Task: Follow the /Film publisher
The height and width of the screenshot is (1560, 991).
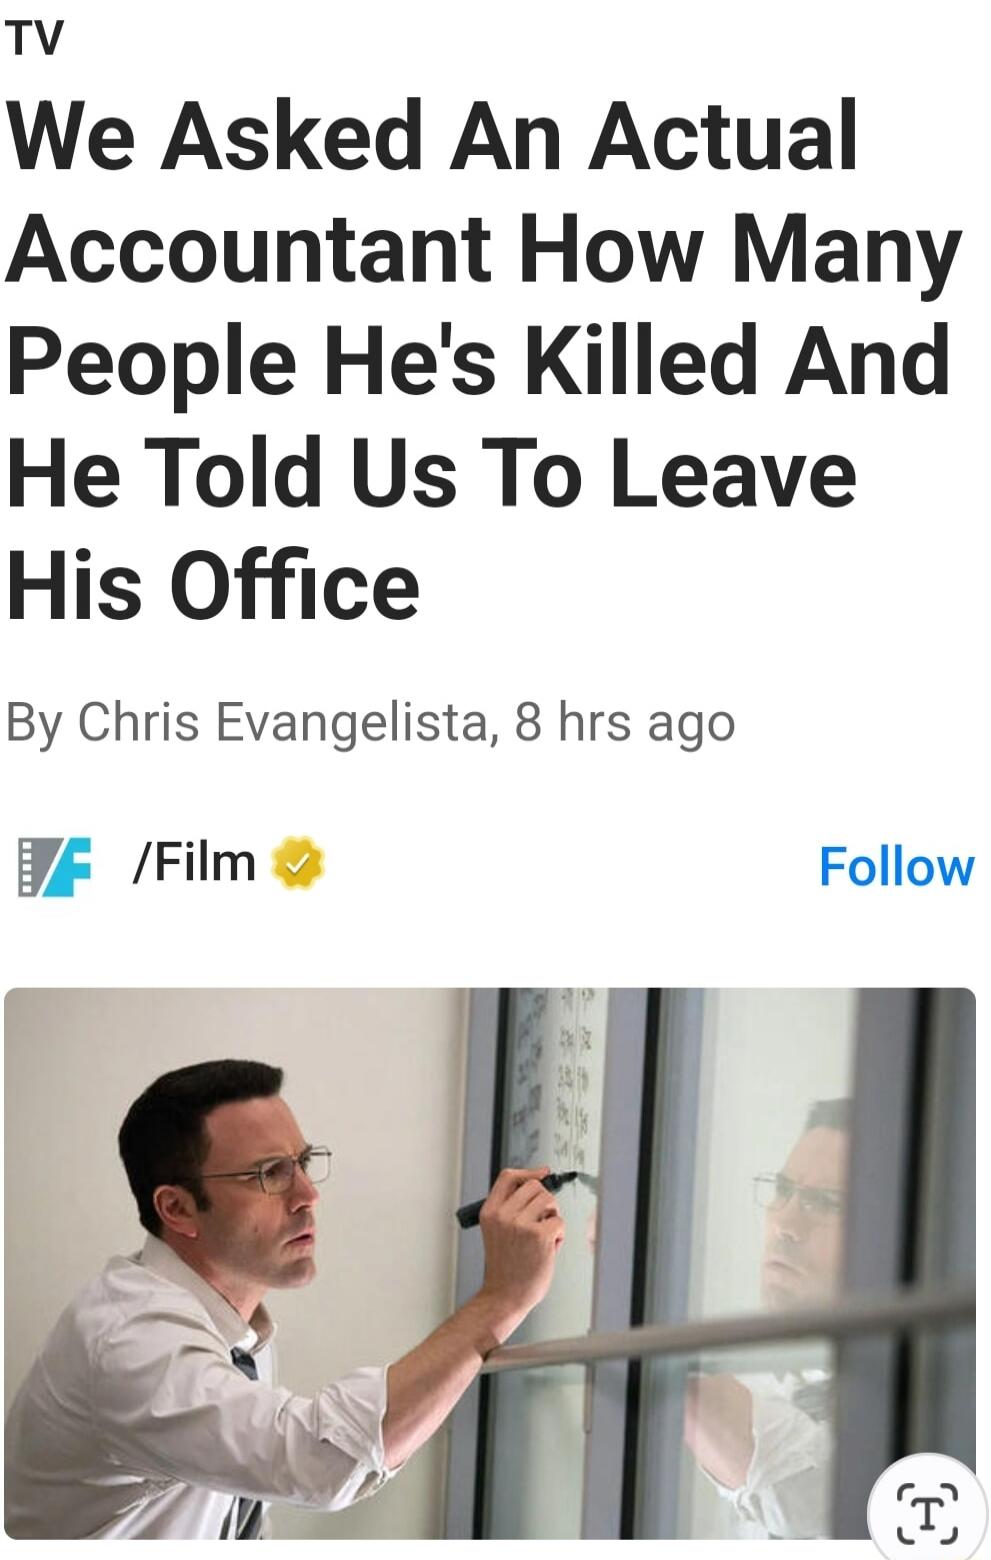Action: 895,866
